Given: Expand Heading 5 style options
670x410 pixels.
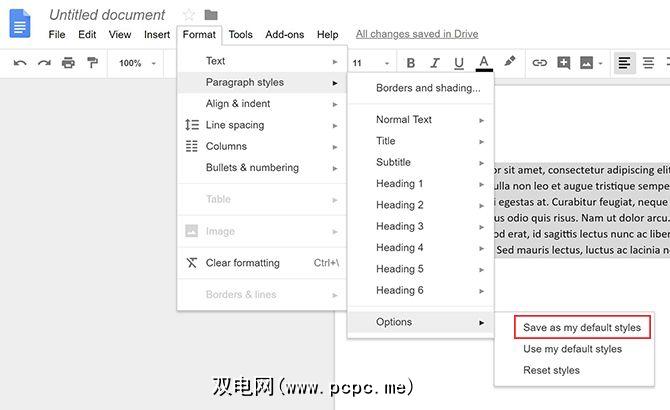Looking at the screenshot, I should coord(421,269).
